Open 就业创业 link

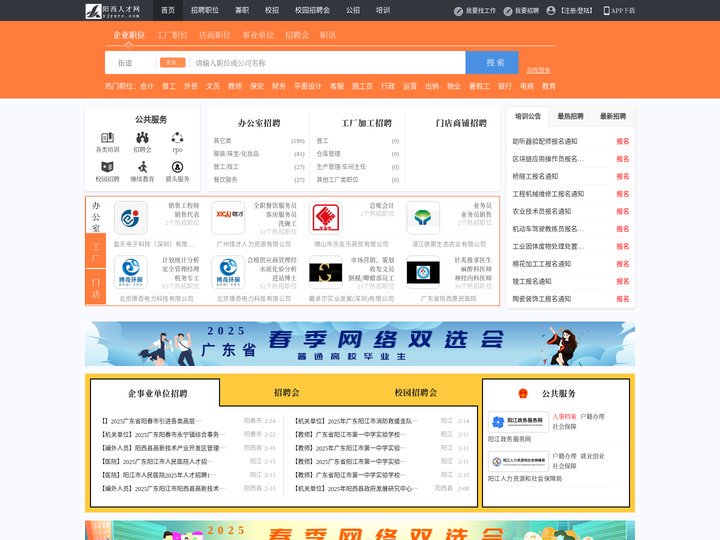pyautogui.click(x=592, y=456)
